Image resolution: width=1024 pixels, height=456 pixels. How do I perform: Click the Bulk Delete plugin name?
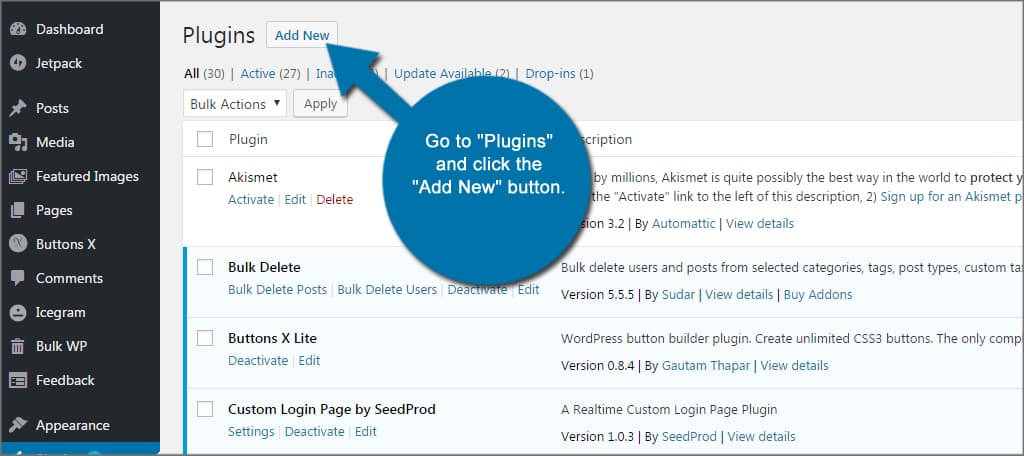[x=264, y=267]
